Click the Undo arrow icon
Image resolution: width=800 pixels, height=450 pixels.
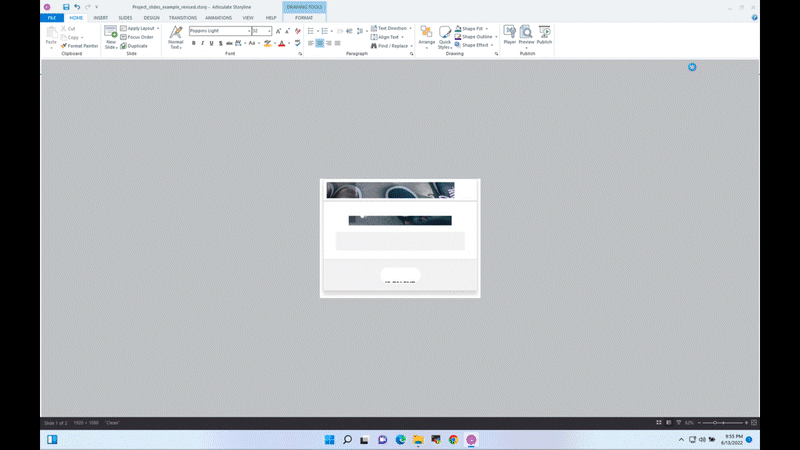click(x=77, y=7)
